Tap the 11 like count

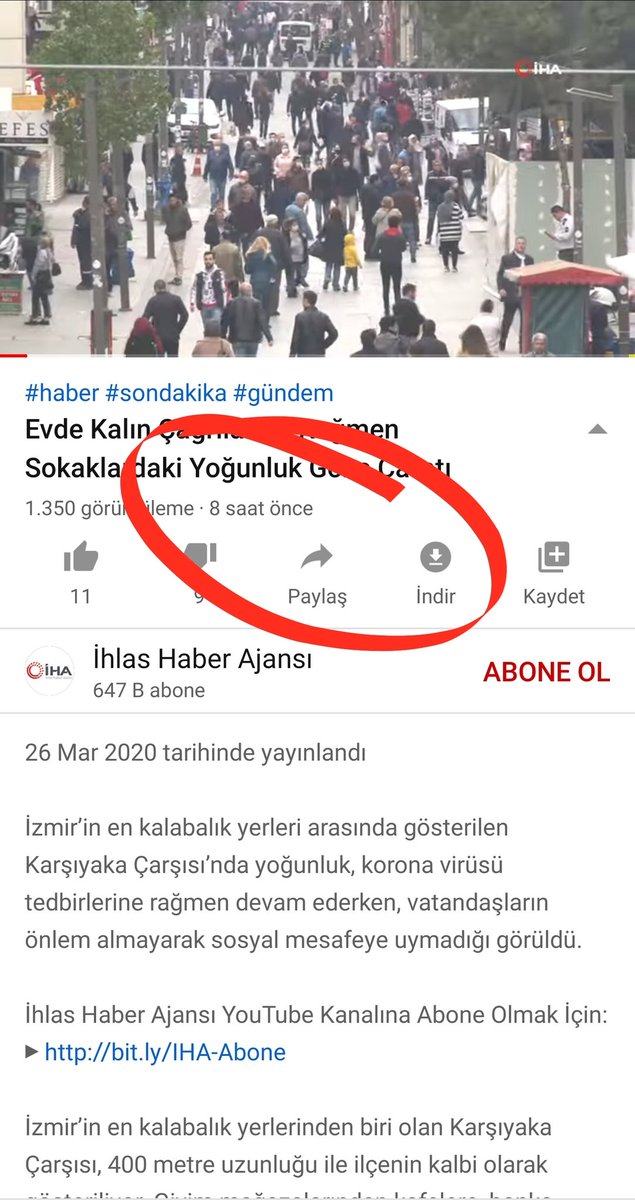[x=81, y=597]
